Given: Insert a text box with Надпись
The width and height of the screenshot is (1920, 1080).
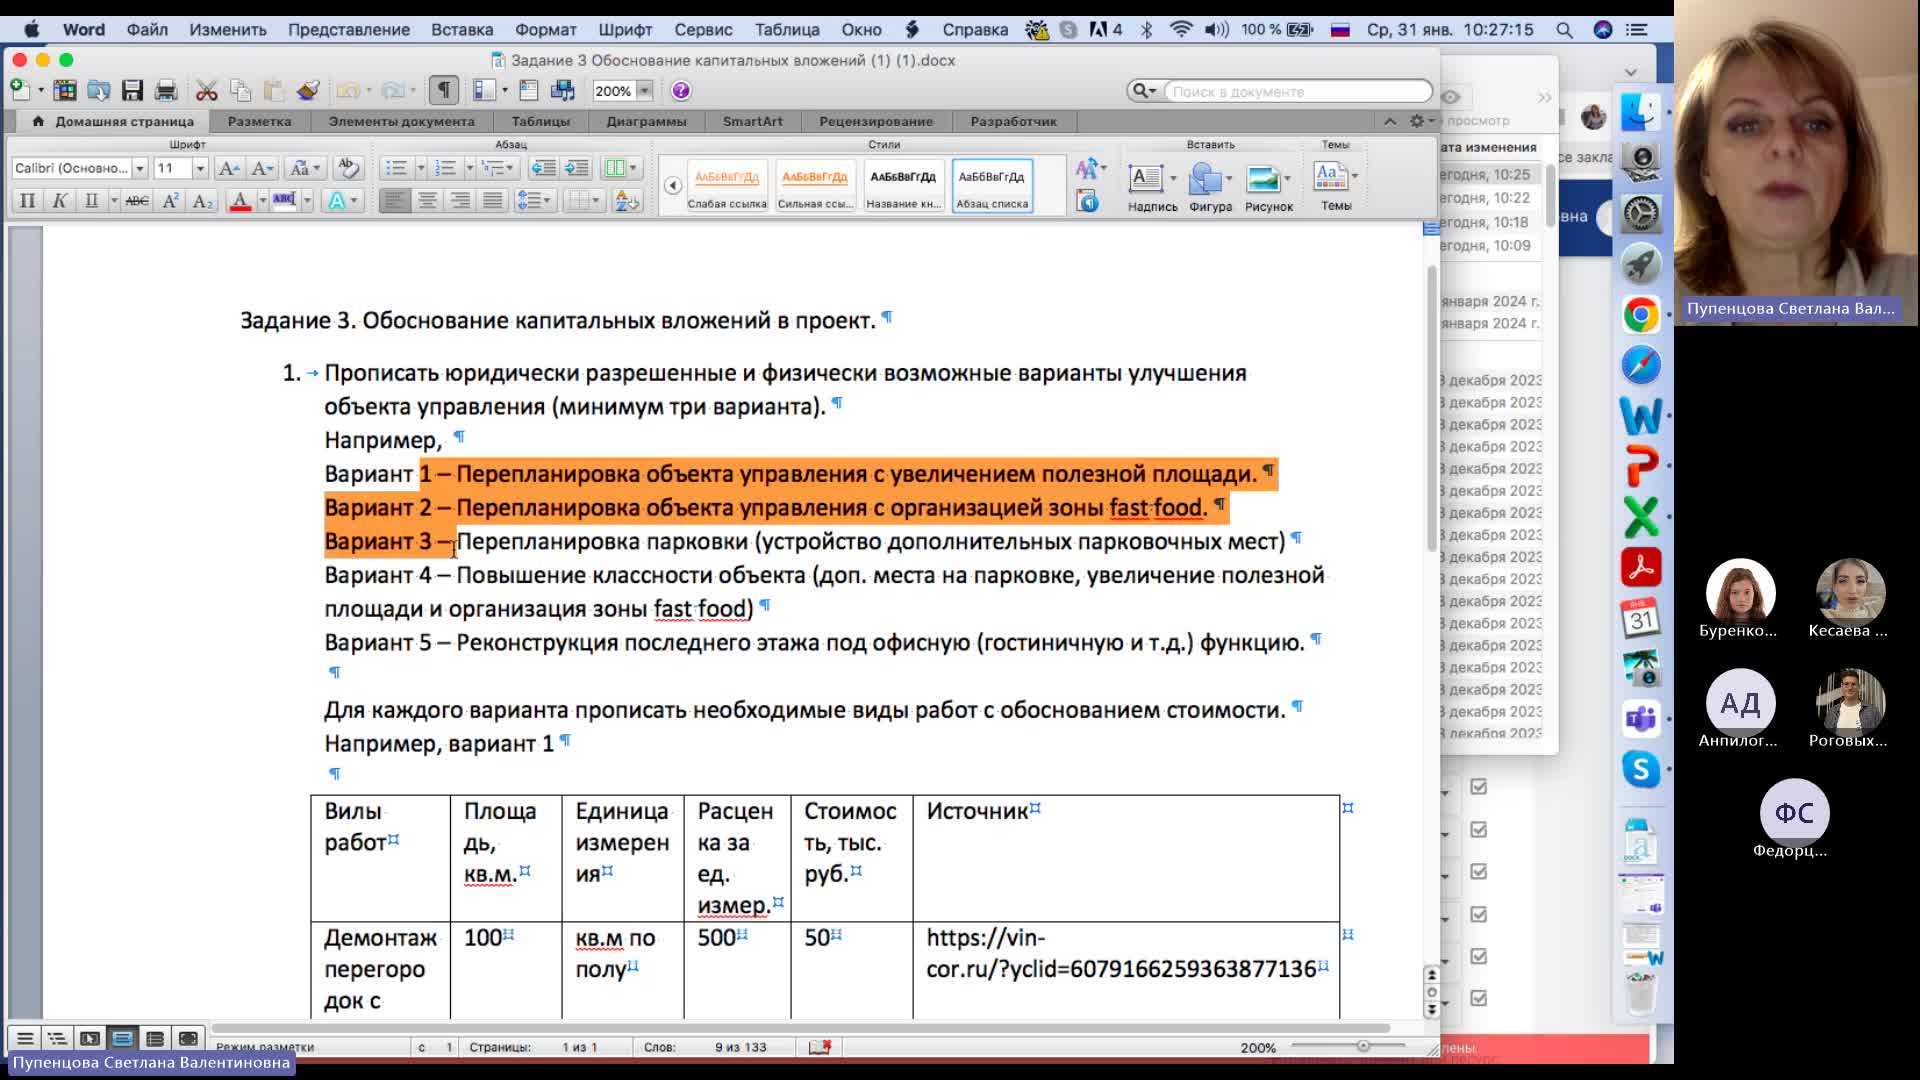Looking at the screenshot, I should pos(1152,188).
